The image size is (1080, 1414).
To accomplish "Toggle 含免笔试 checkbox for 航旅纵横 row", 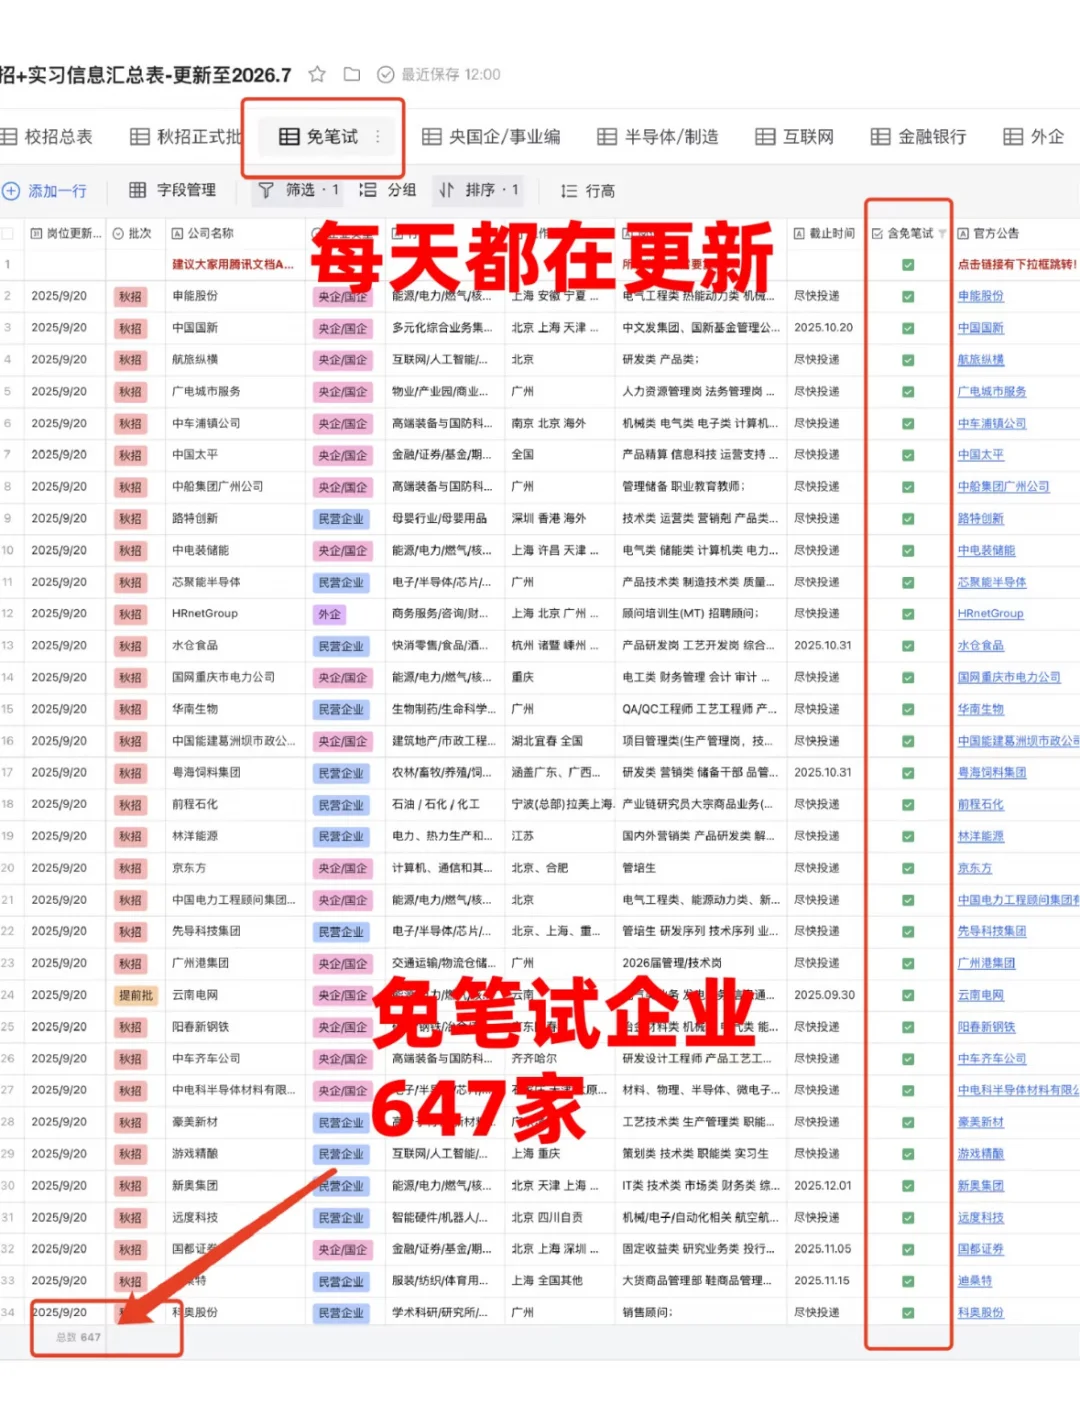I will coord(908,360).
